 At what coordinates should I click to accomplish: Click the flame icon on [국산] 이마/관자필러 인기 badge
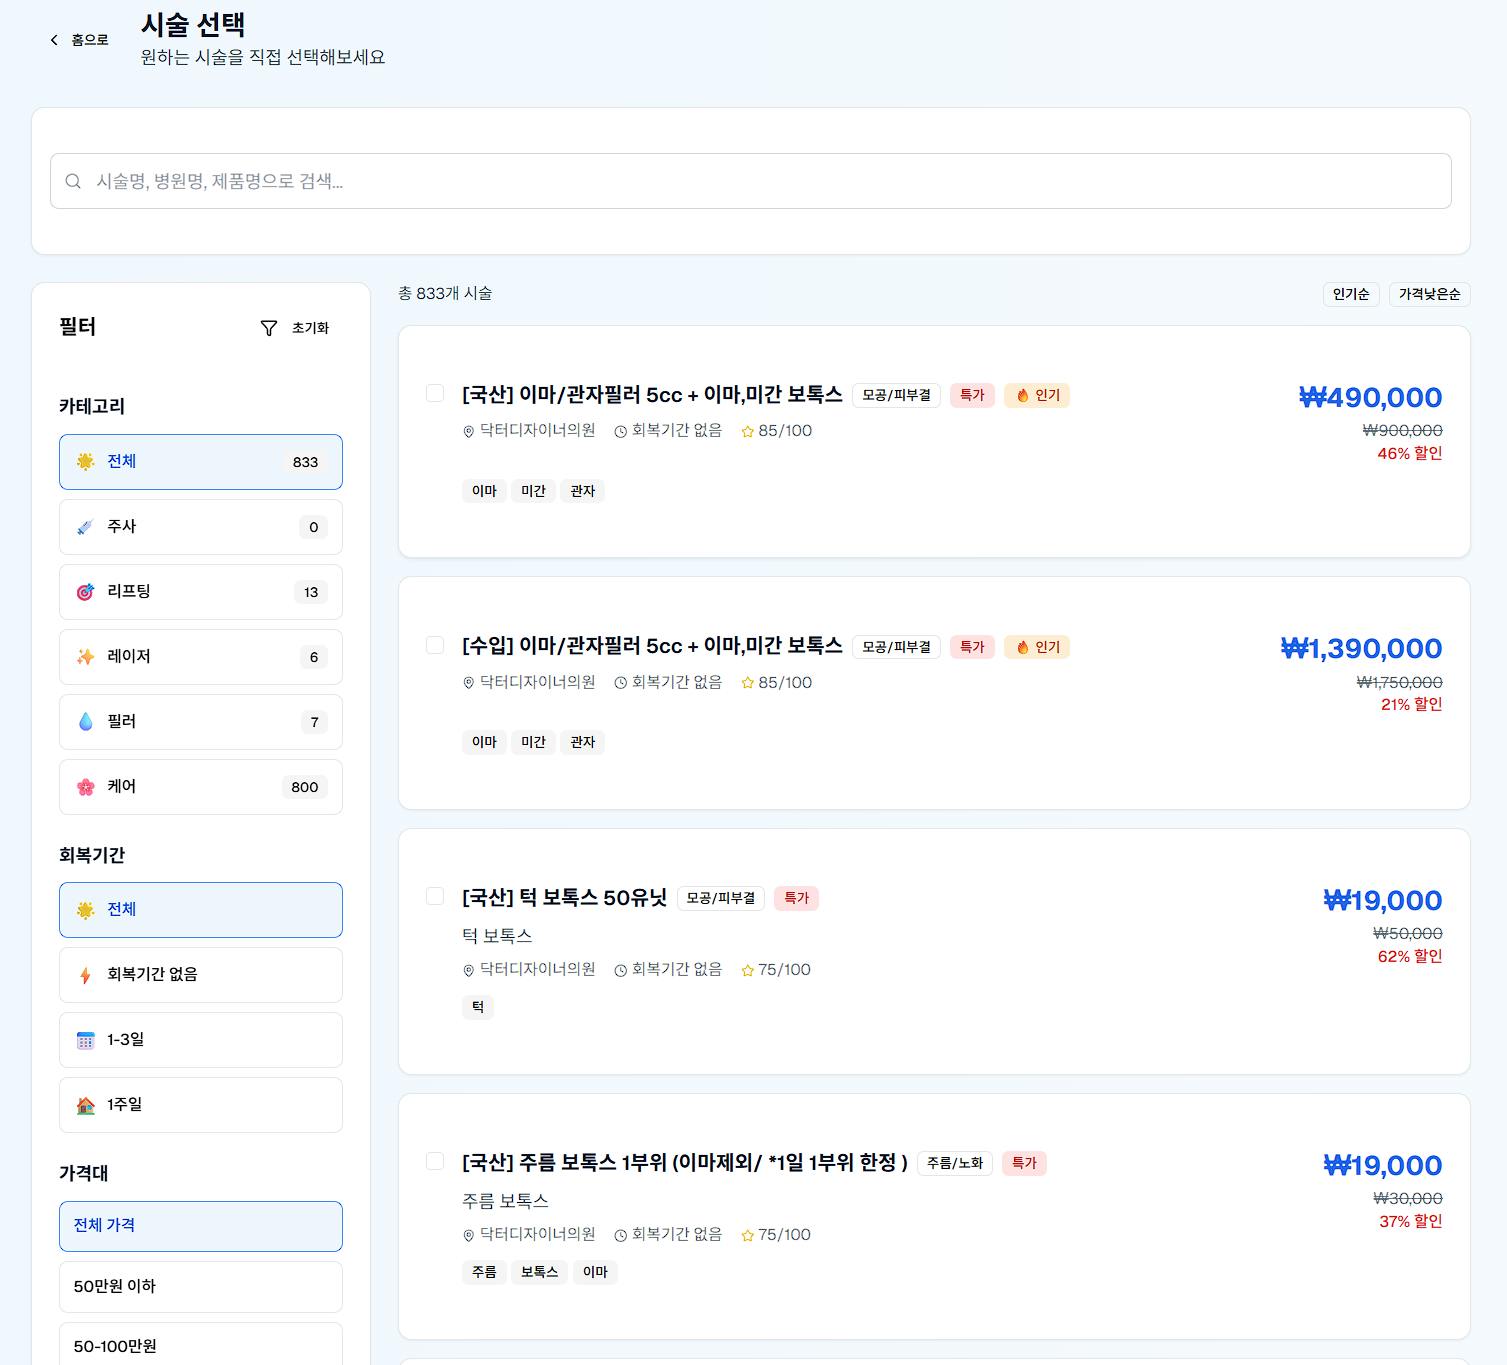click(1023, 396)
